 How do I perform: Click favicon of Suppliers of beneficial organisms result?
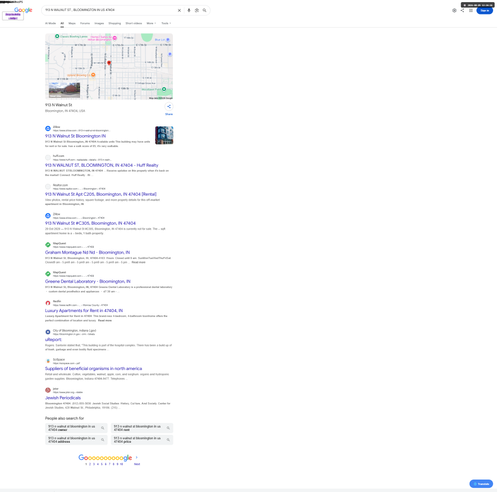tap(48, 361)
